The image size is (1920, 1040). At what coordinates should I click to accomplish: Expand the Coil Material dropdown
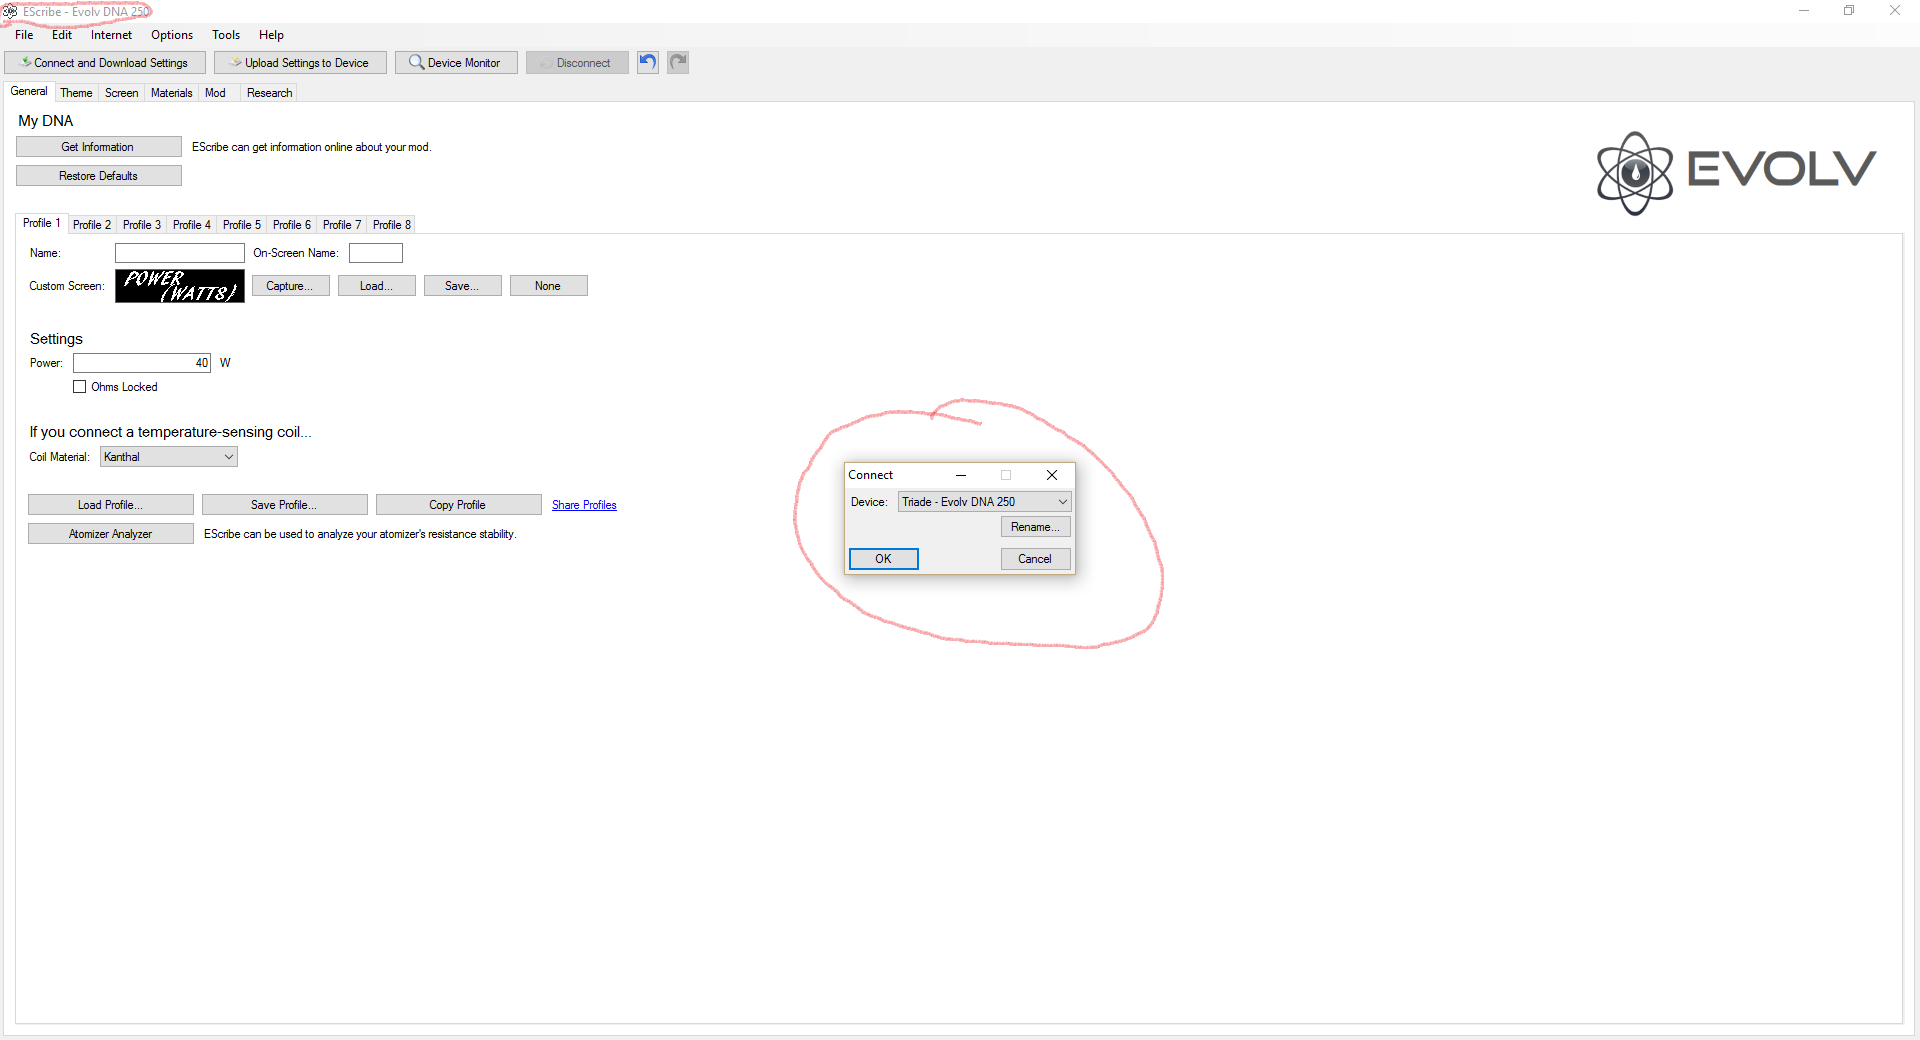pyautogui.click(x=169, y=457)
